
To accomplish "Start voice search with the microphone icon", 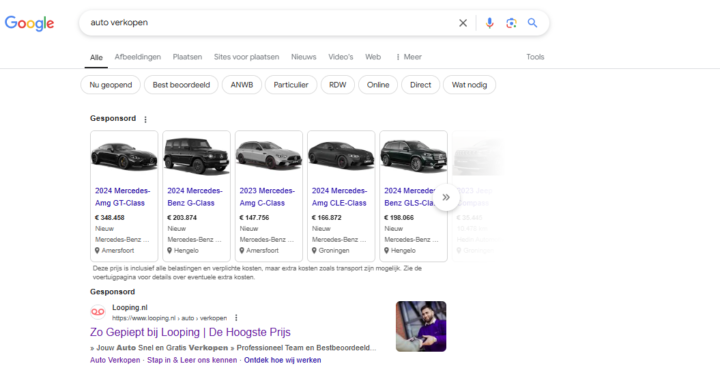I will (x=489, y=23).
